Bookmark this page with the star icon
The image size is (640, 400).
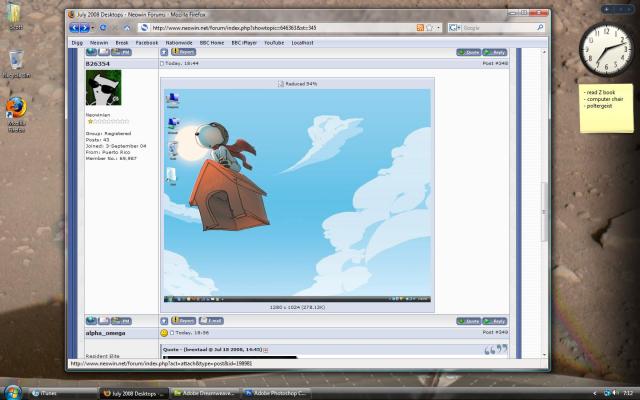[429, 28]
